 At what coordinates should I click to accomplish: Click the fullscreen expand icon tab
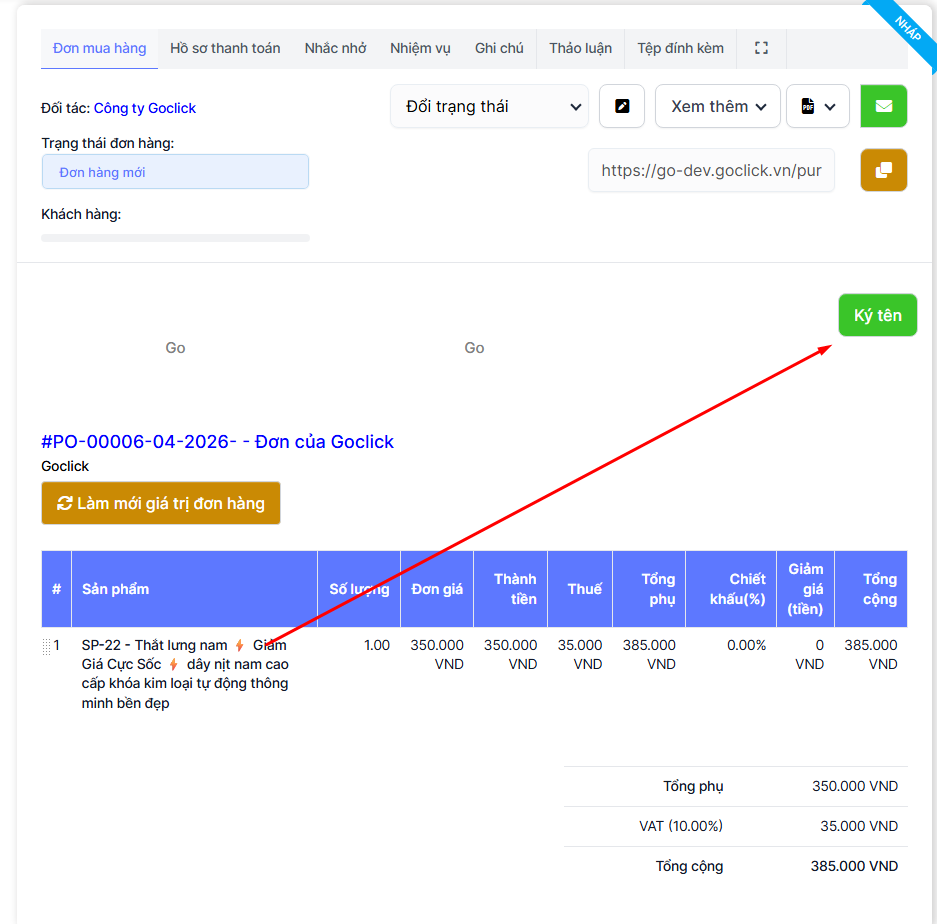tap(761, 48)
